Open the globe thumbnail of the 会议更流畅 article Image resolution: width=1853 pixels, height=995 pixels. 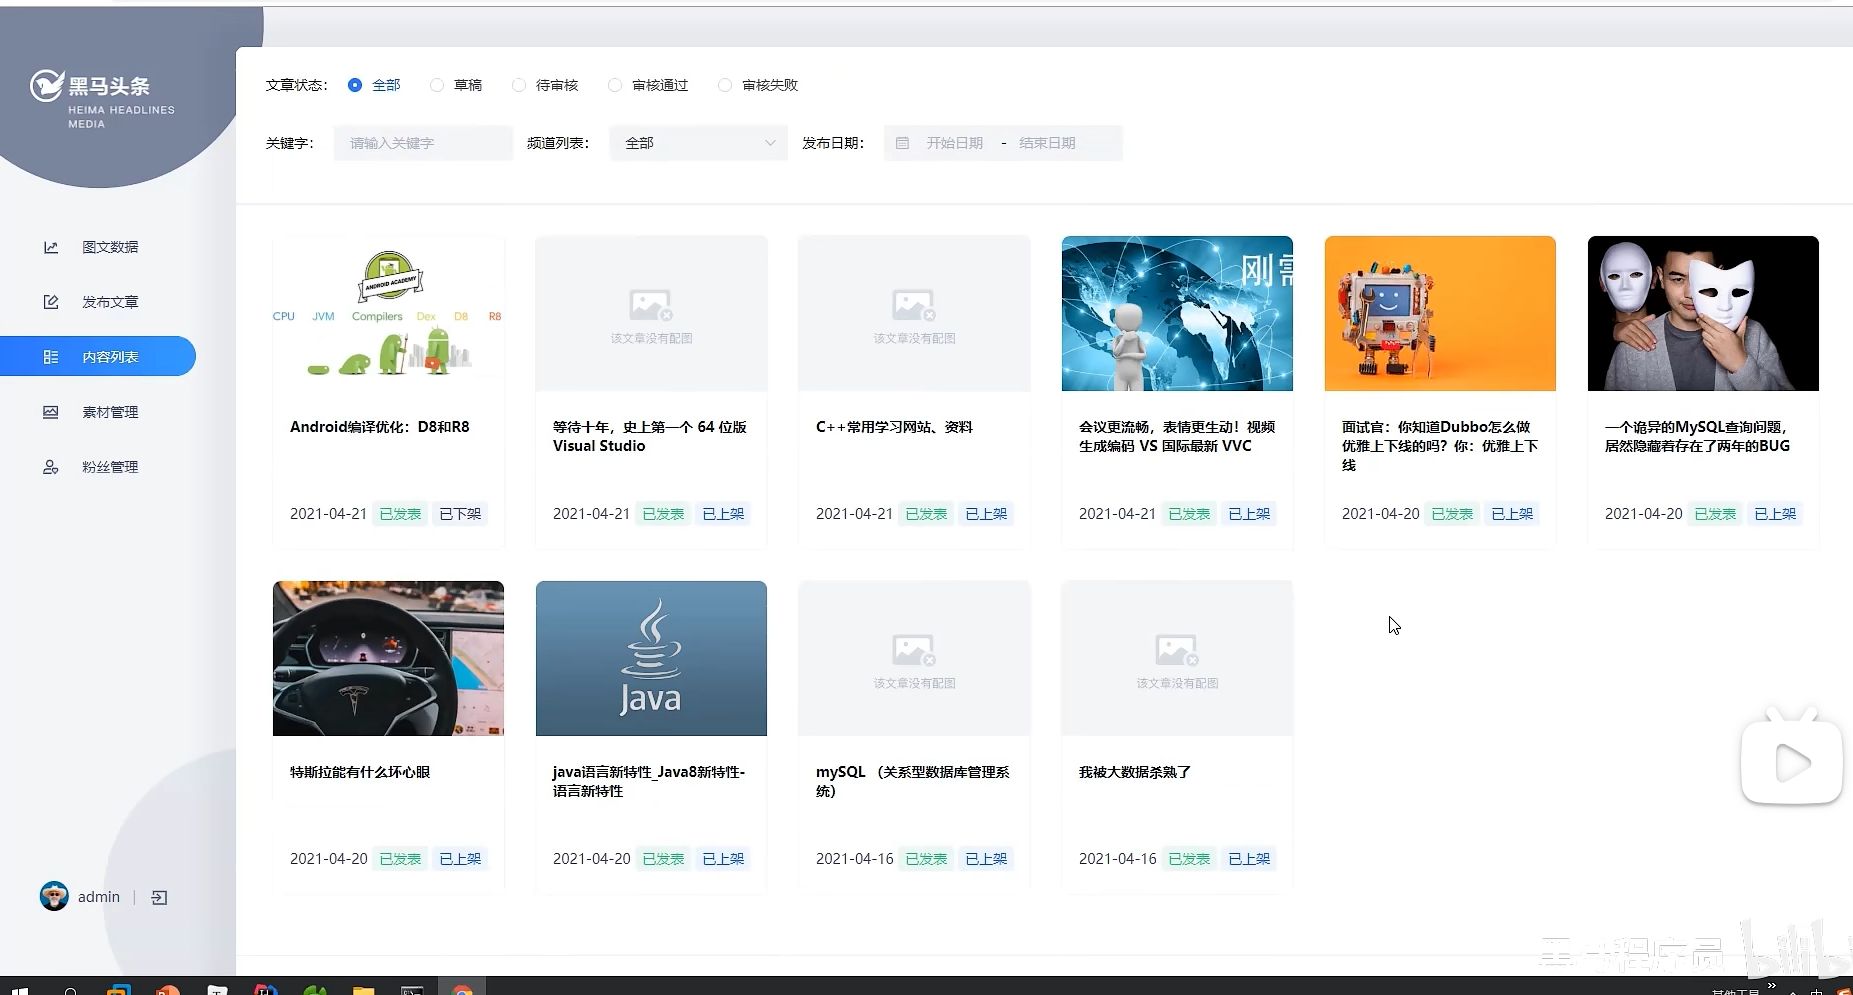pos(1177,313)
